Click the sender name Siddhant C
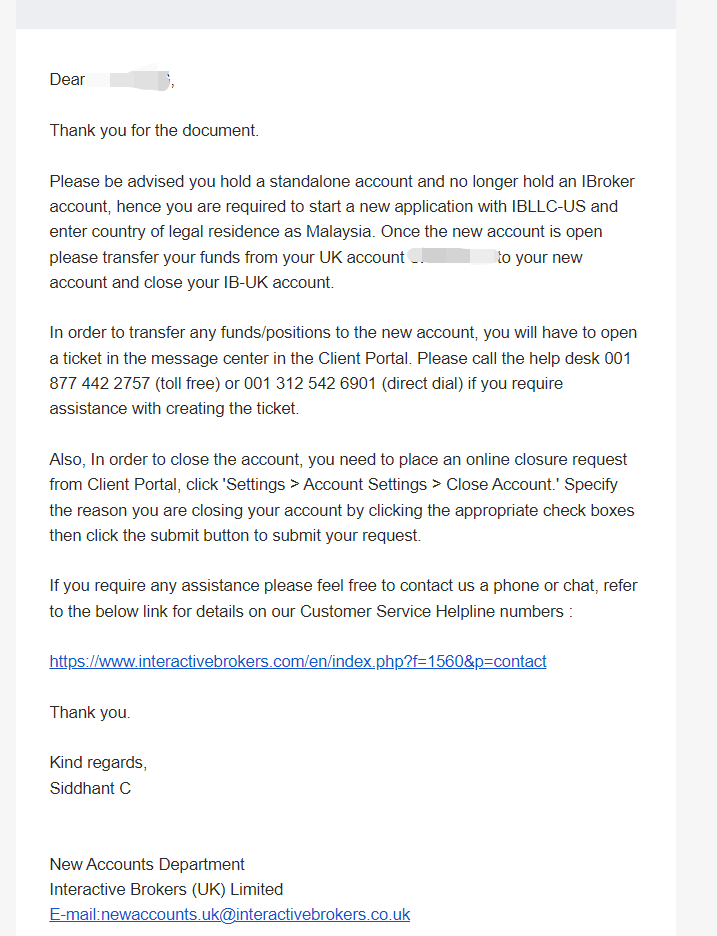The image size is (717, 936). click(x=90, y=788)
